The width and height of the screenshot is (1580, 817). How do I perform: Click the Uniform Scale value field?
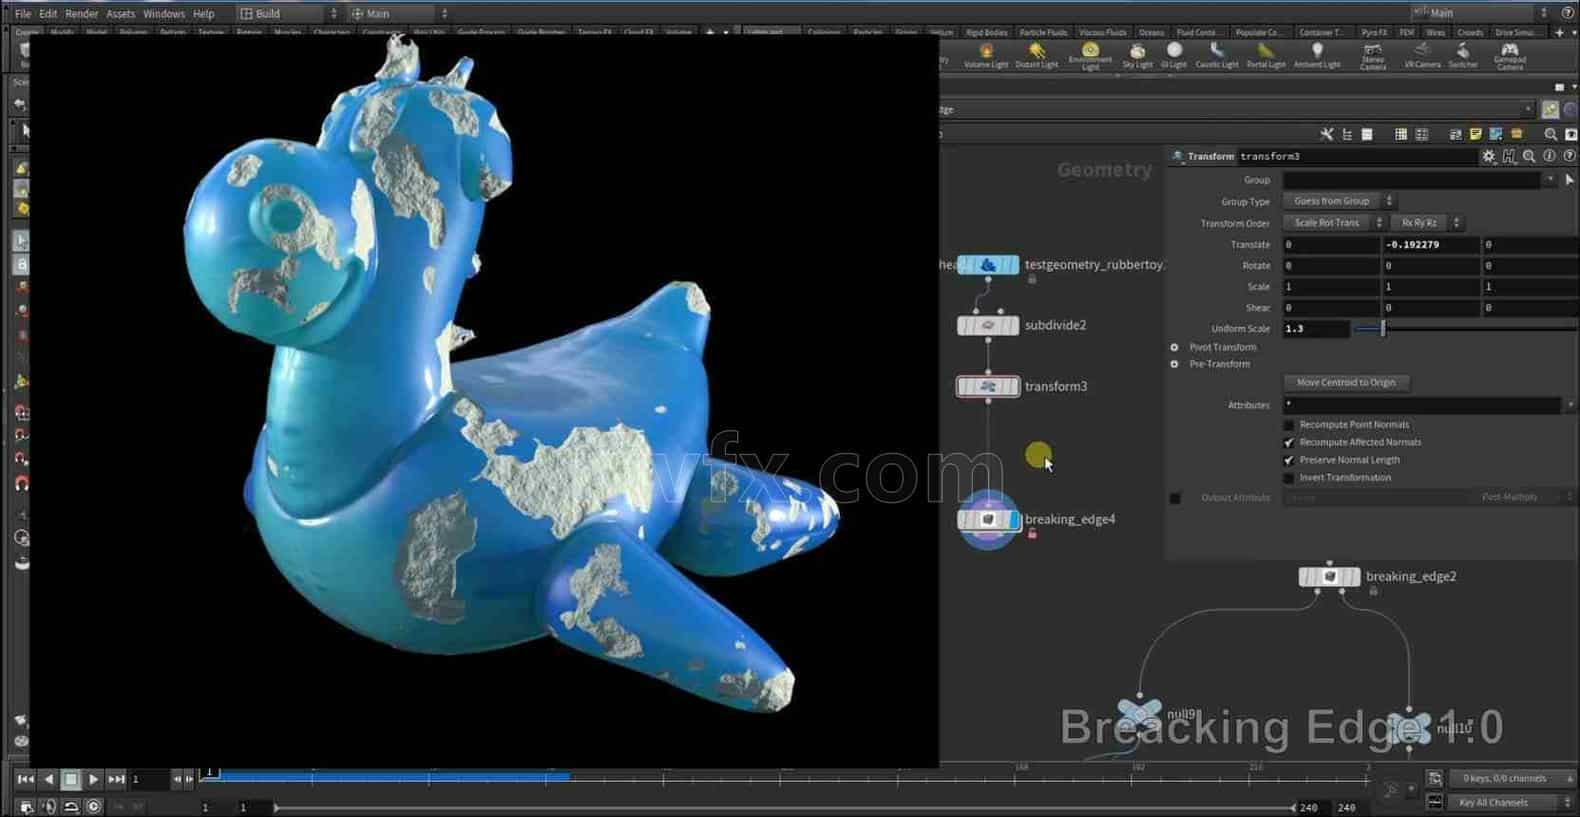1316,329
